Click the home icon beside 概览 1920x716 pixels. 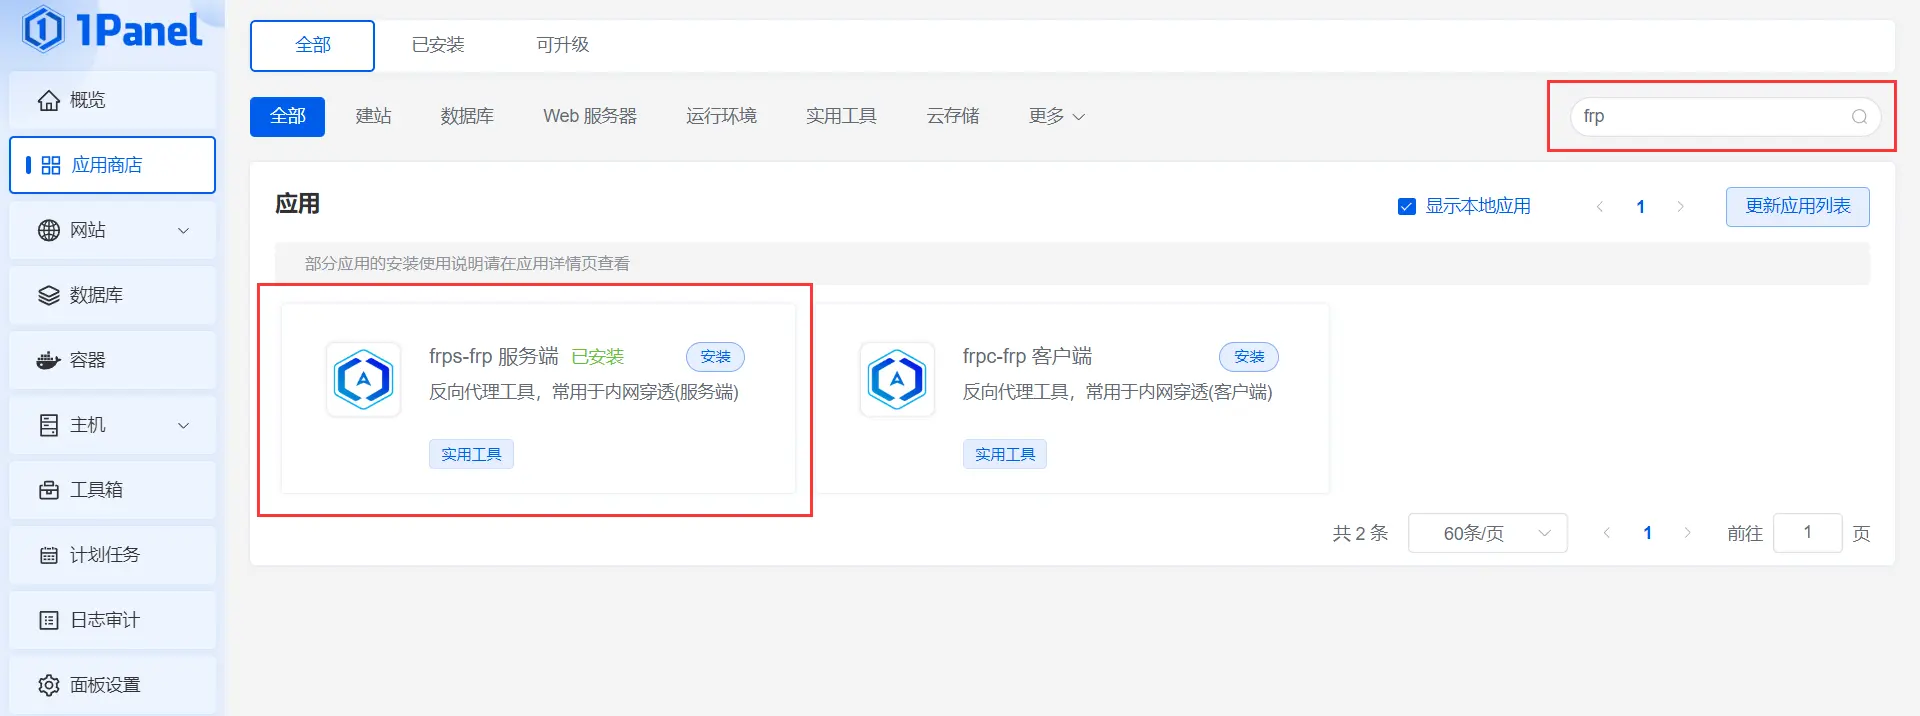[49, 100]
